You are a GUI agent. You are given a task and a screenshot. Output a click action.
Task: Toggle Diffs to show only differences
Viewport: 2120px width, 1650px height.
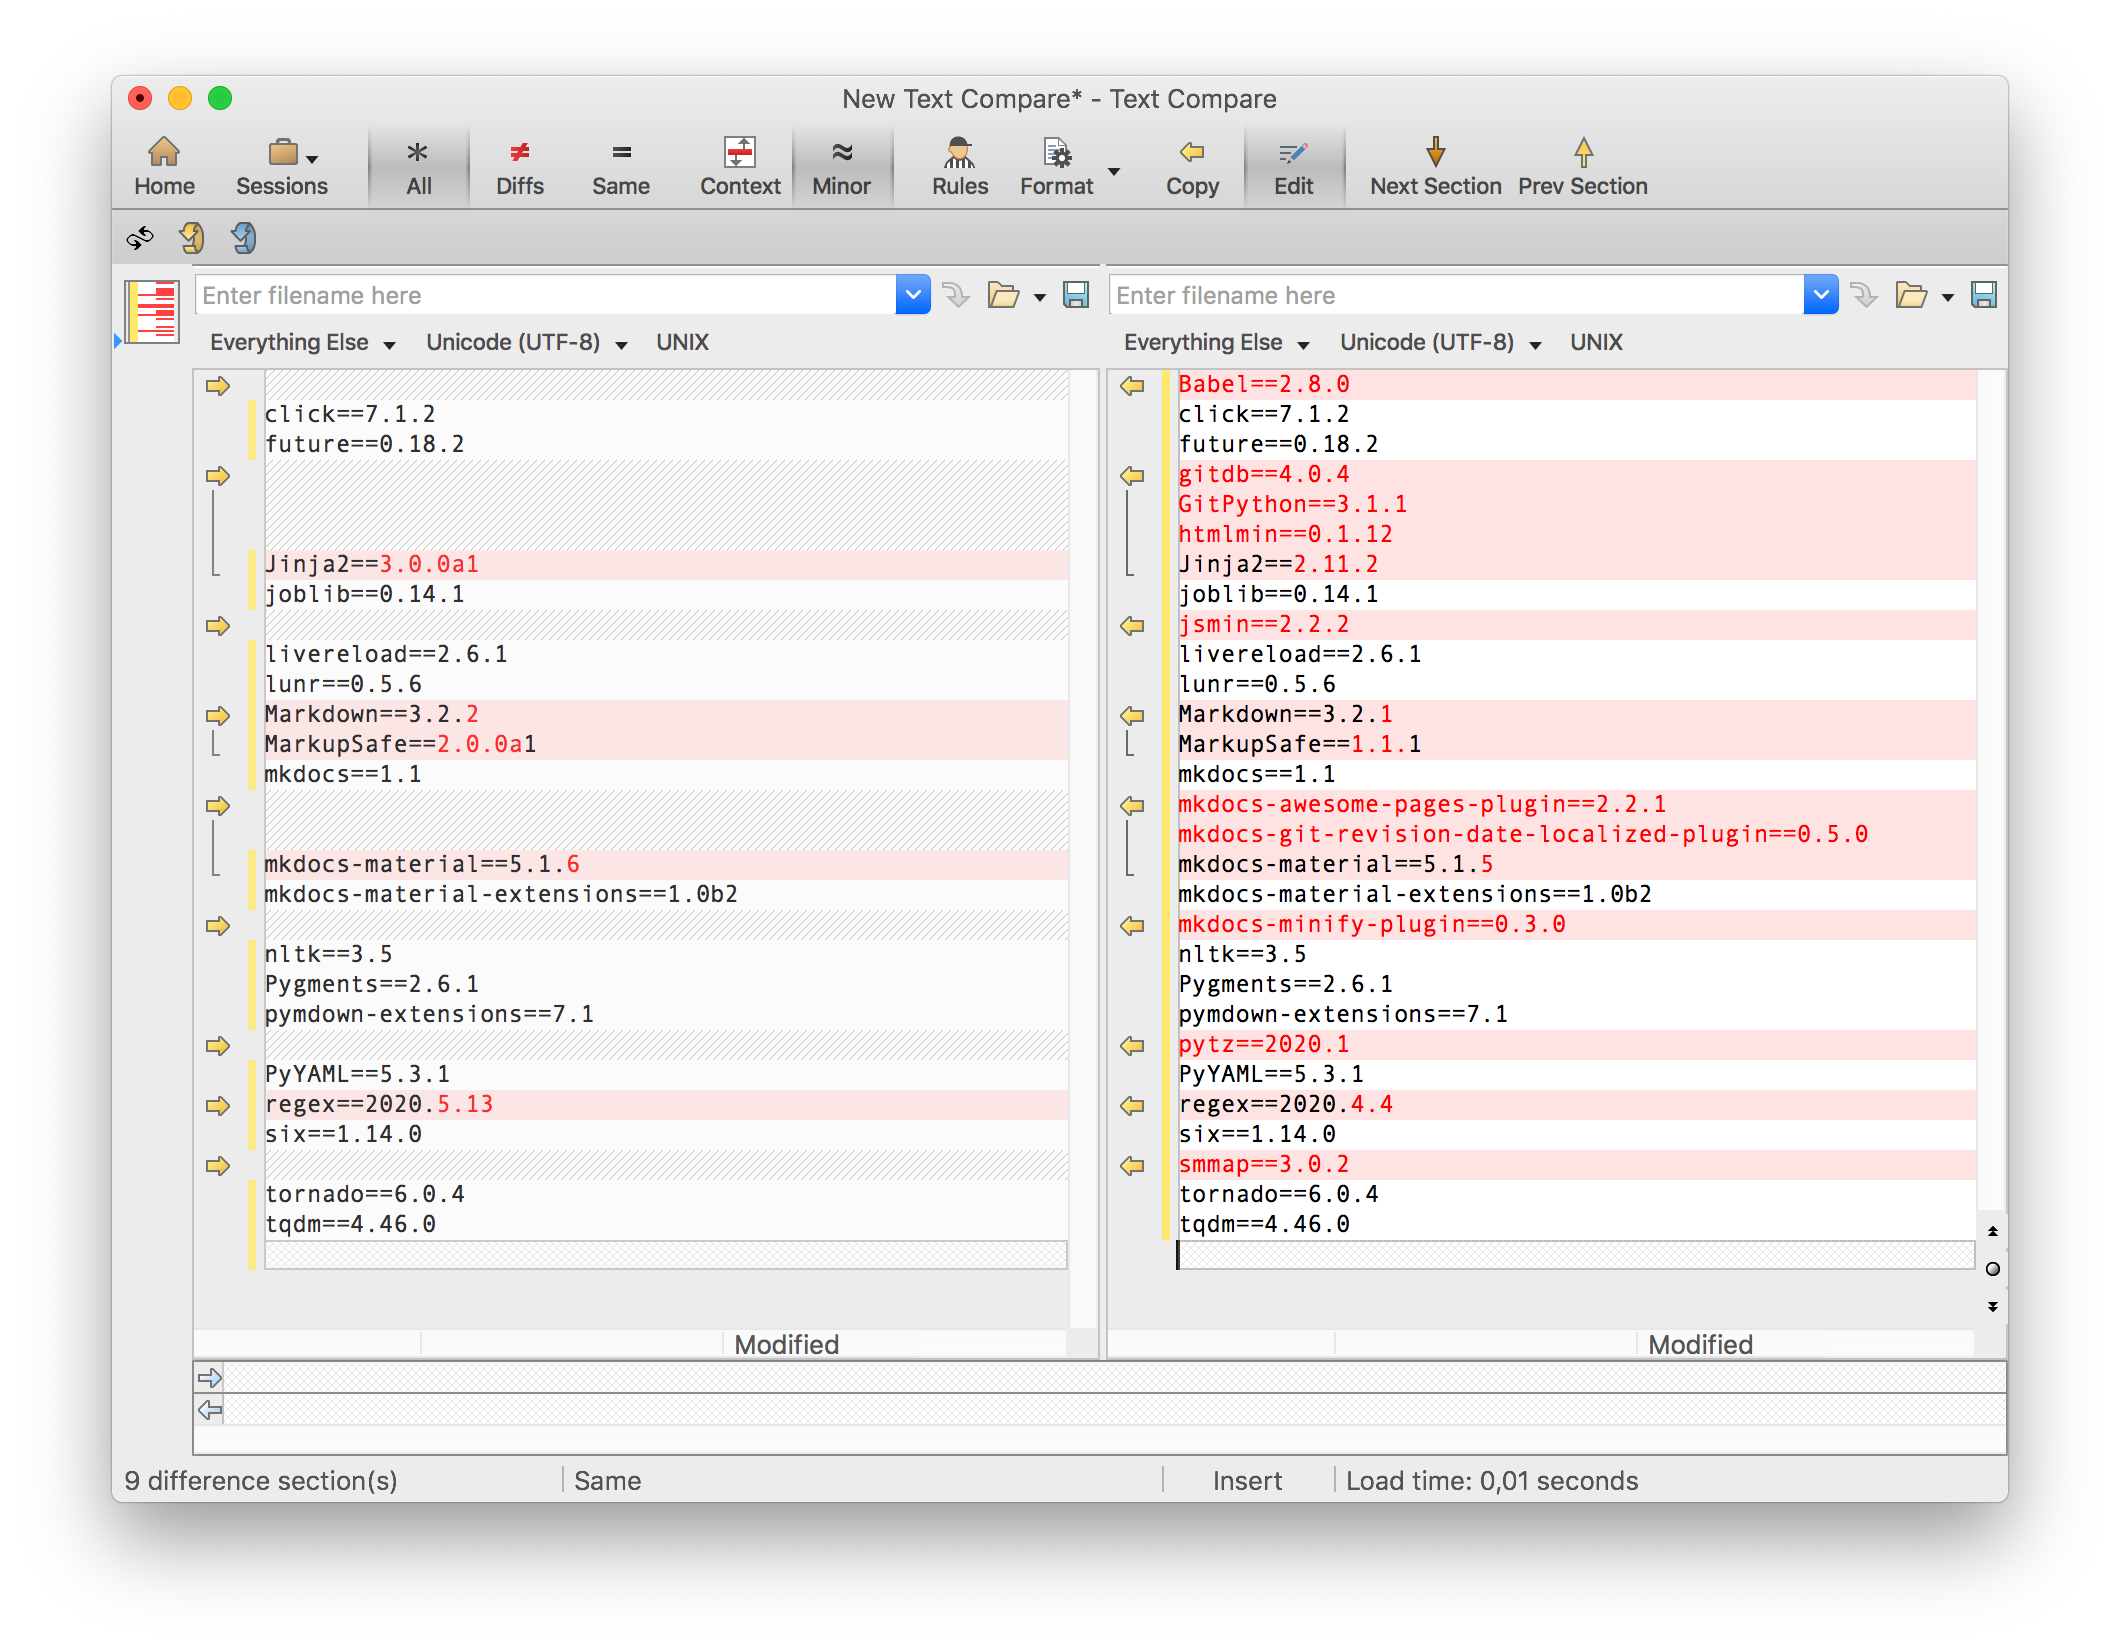519,165
